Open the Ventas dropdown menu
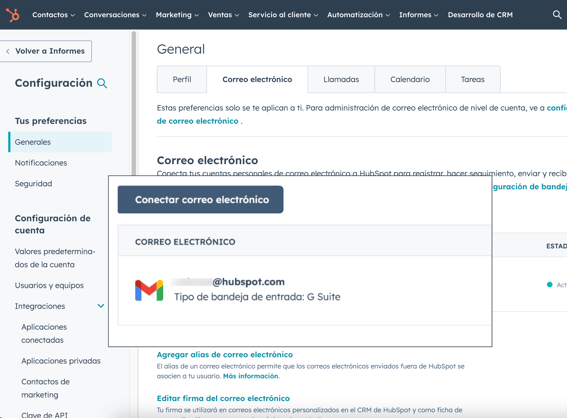The width and height of the screenshot is (567, 418). pos(223,15)
